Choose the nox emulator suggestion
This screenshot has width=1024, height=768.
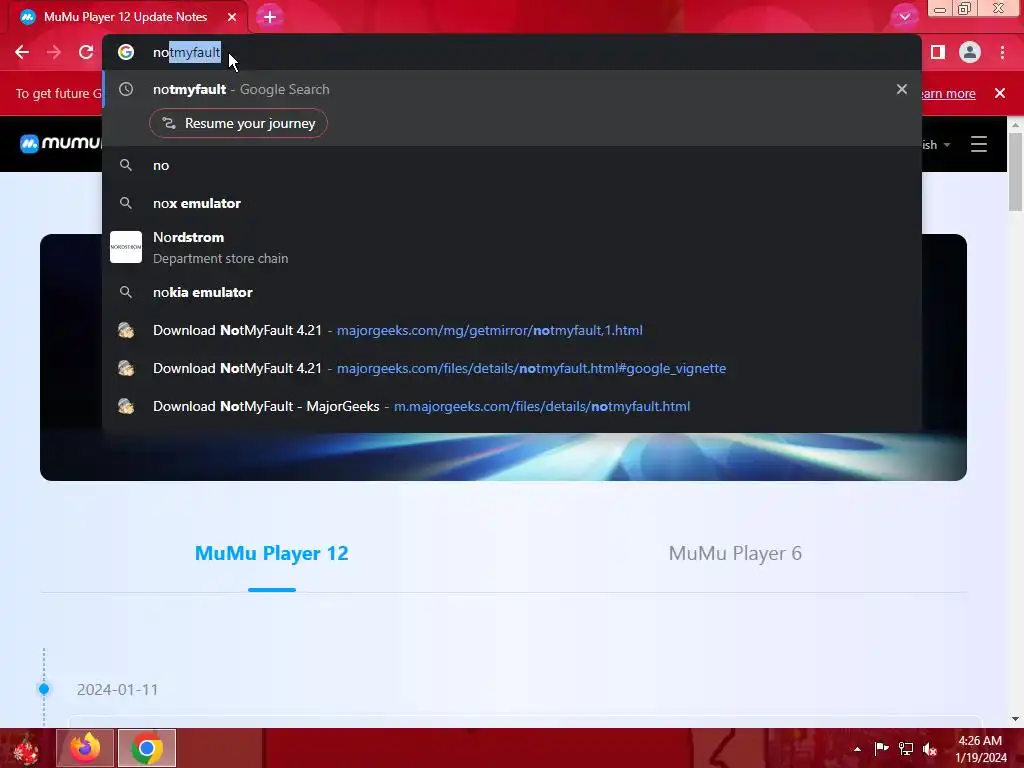(x=512, y=203)
